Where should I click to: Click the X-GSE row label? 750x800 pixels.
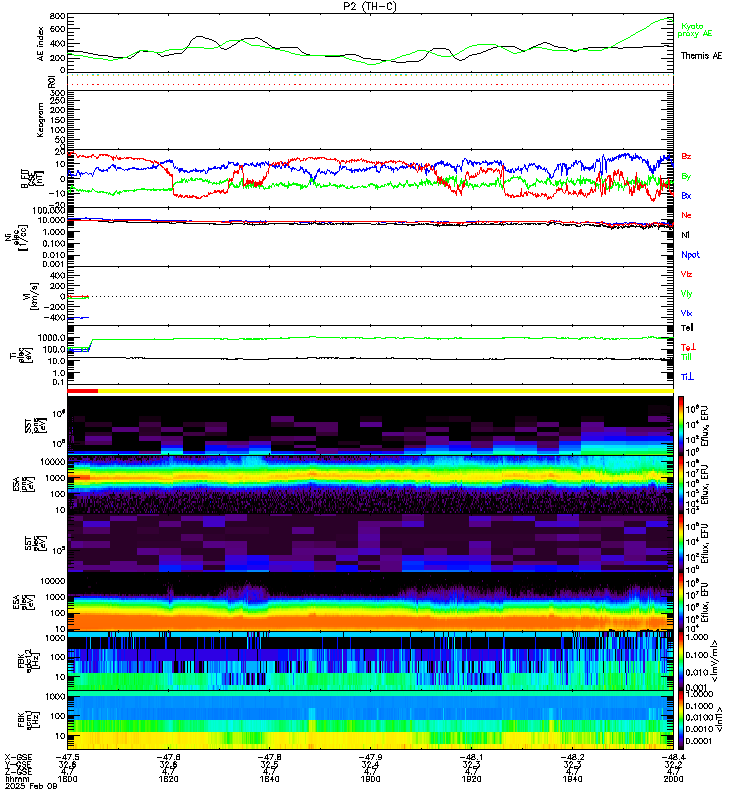(x=18, y=757)
